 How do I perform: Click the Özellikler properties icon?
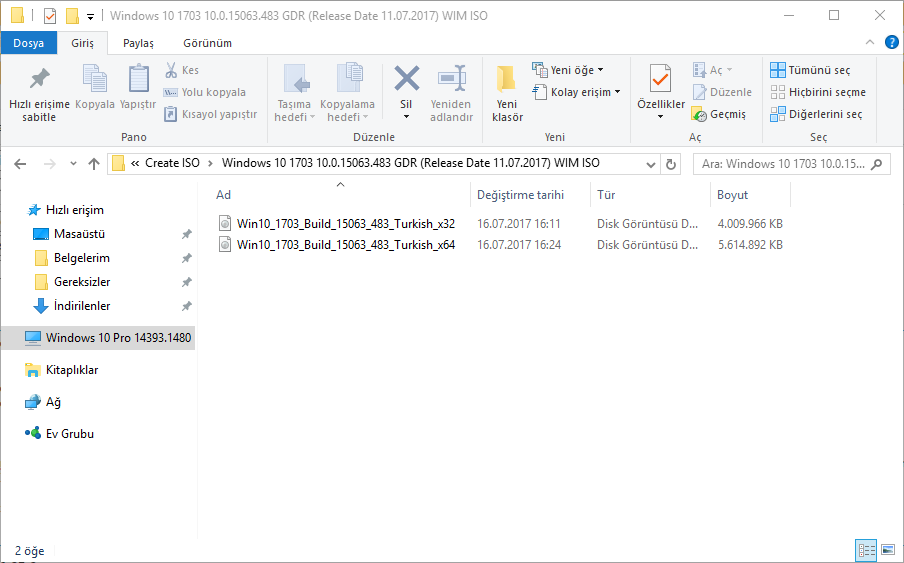pyautogui.click(x=661, y=78)
